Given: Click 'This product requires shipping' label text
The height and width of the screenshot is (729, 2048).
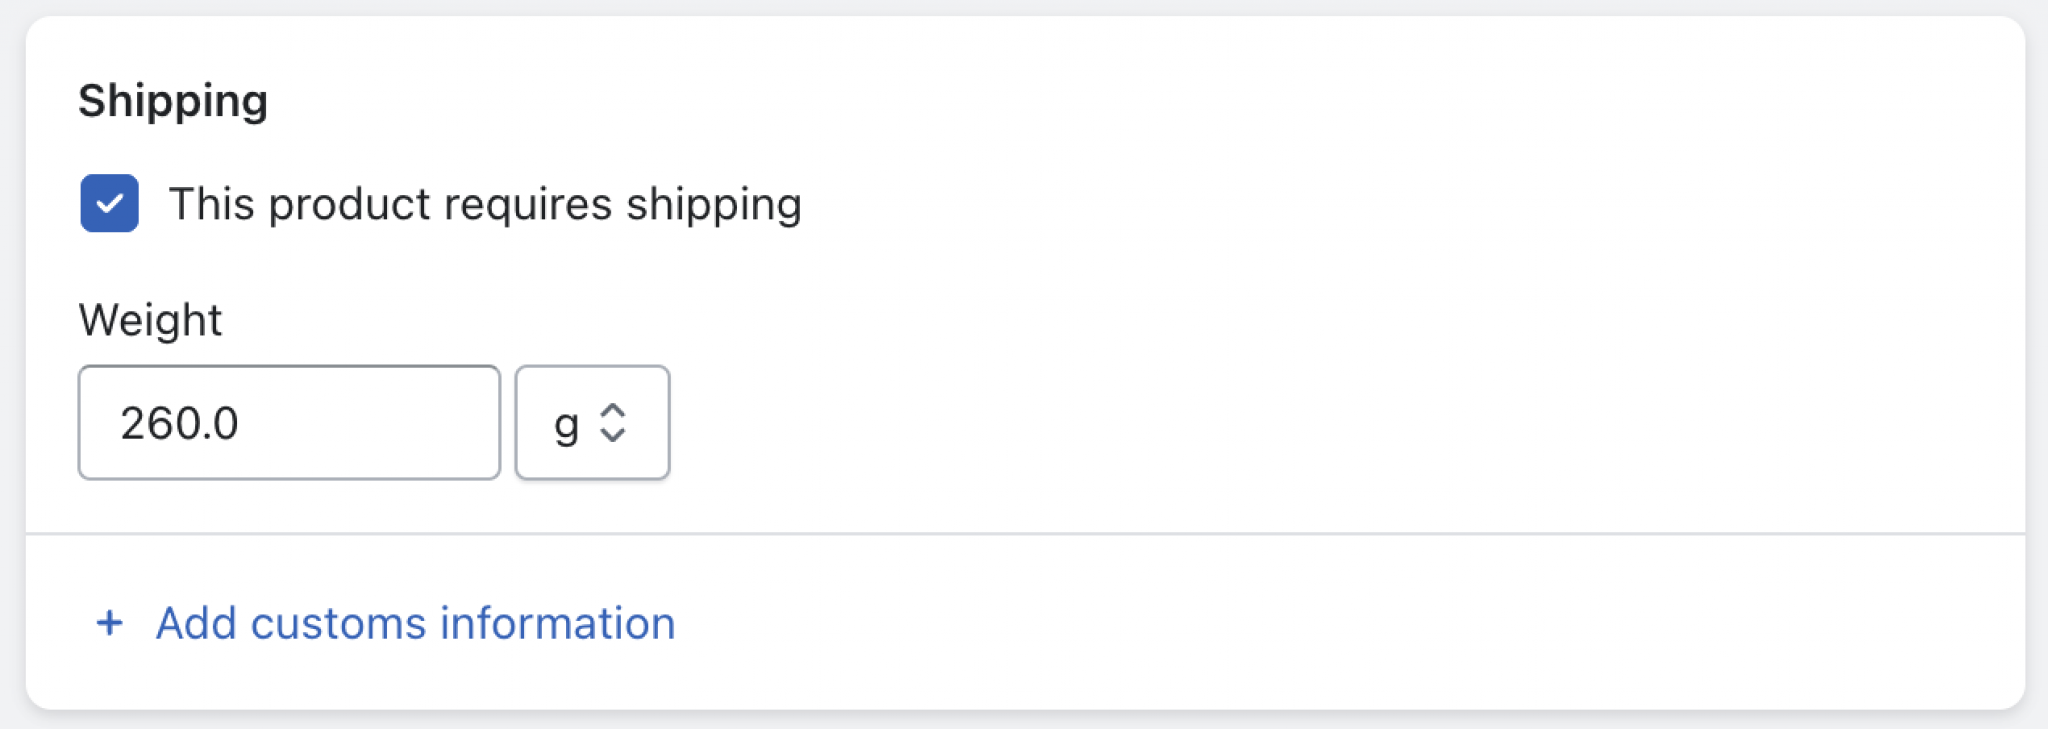Looking at the screenshot, I should tap(485, 204).
